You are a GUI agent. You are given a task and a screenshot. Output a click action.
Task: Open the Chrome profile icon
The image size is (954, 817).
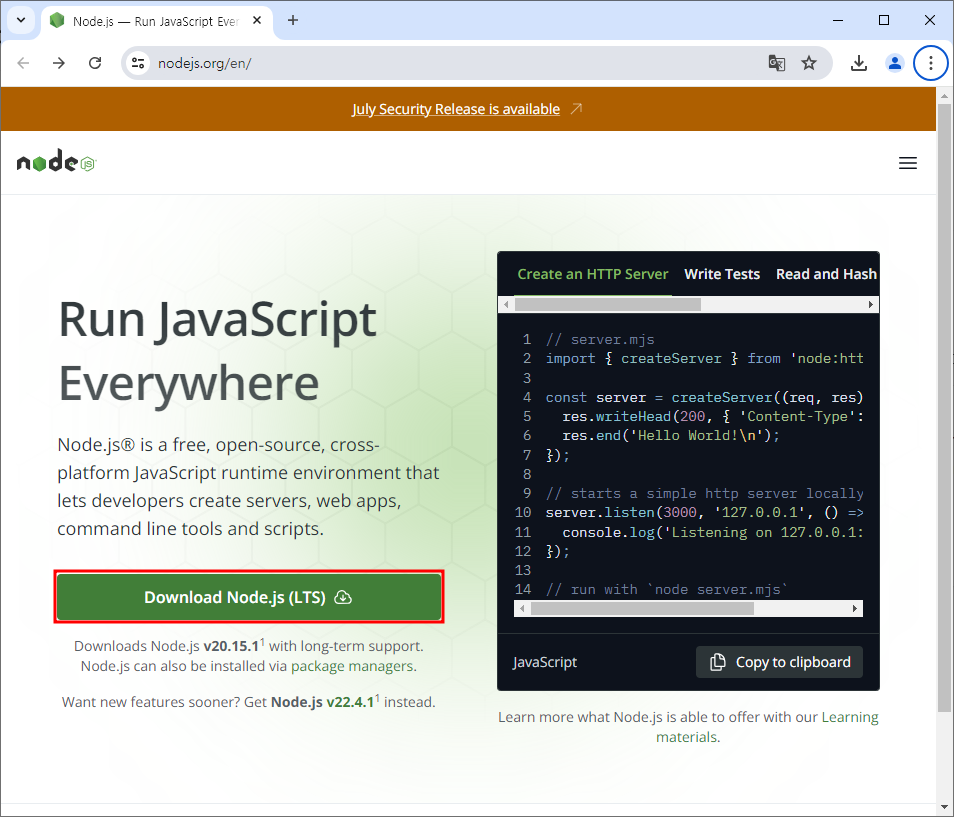click(x=894, y=63)
